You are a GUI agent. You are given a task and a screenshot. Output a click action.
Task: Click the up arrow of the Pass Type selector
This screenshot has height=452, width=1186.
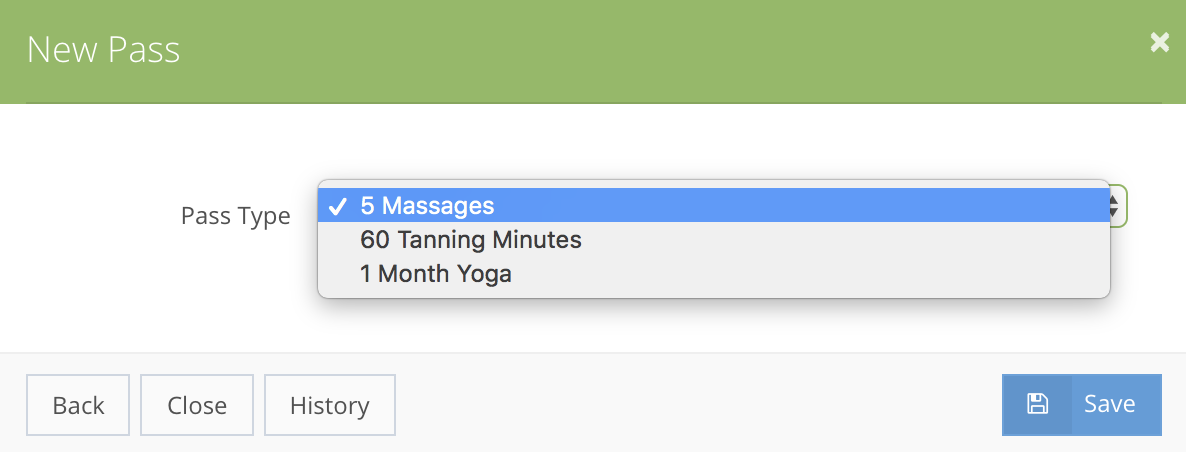(1113, 200)
